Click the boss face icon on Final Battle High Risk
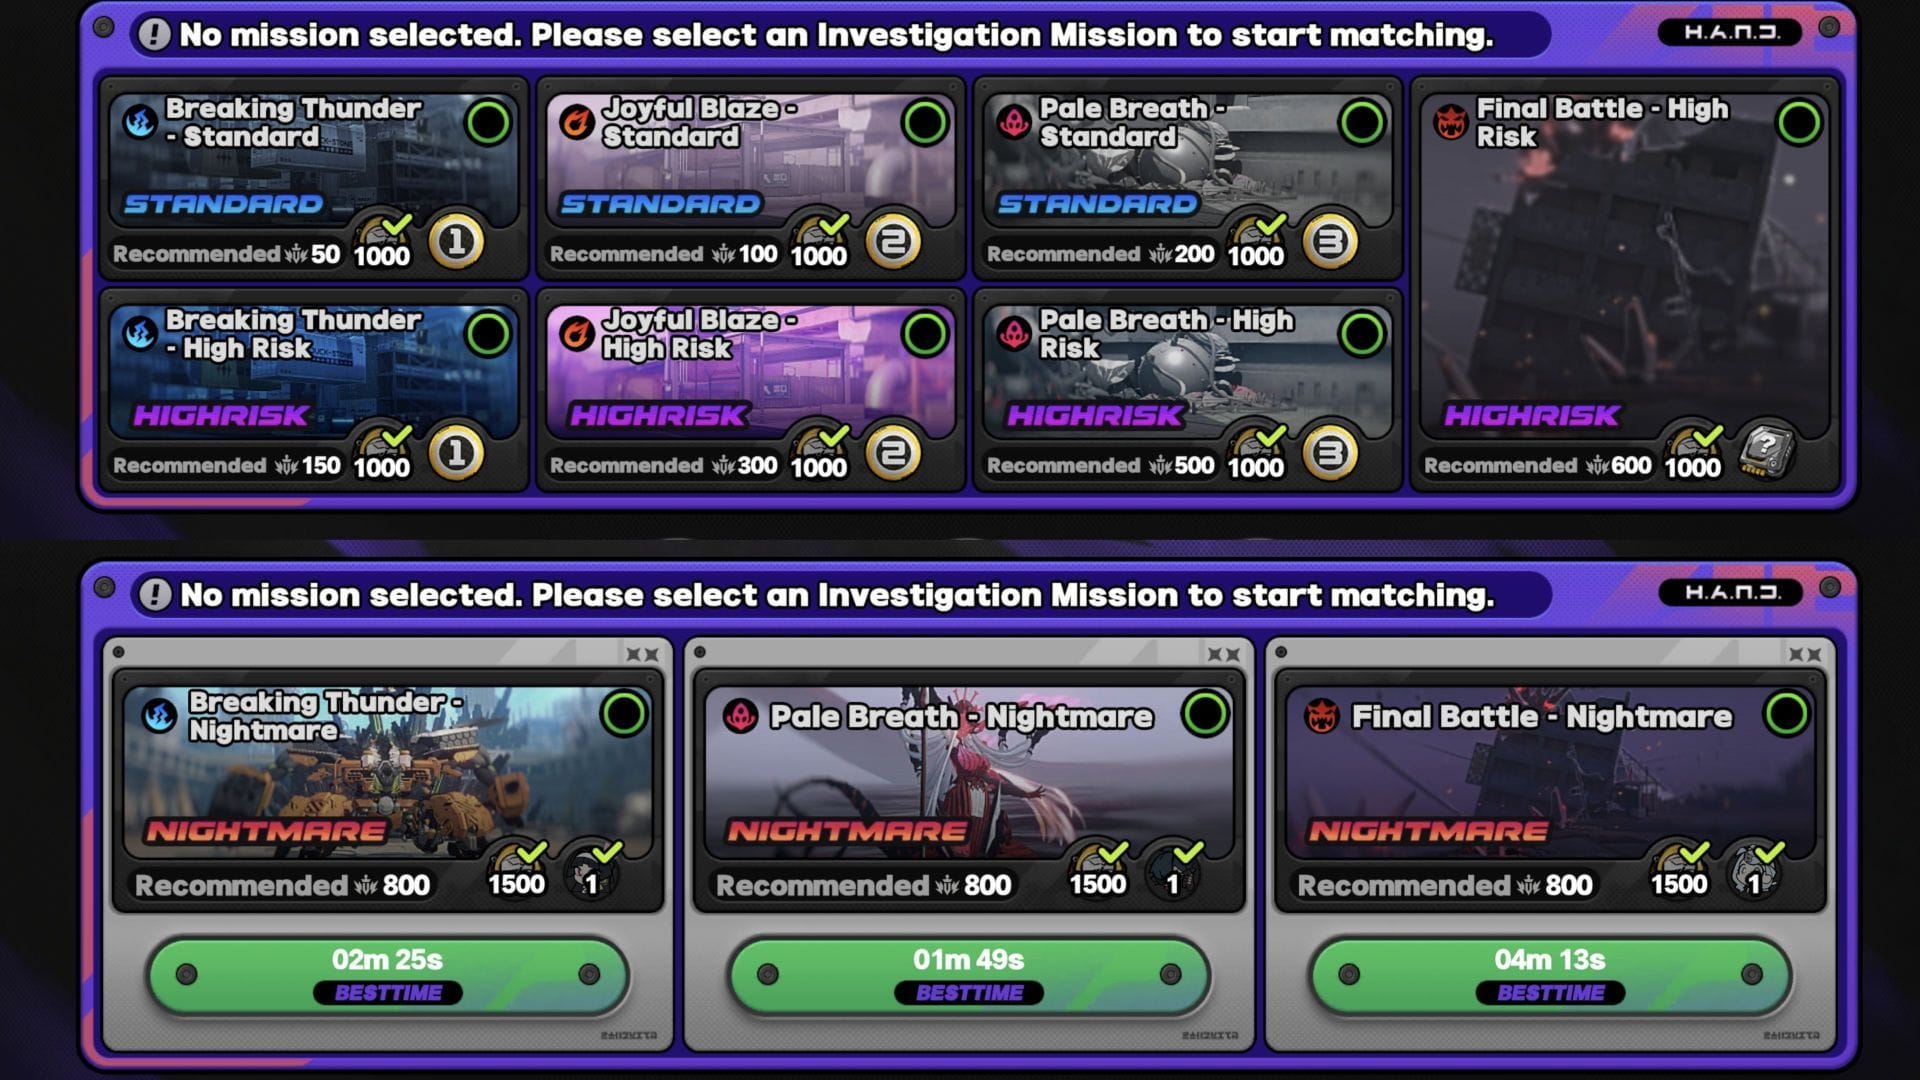The height and width of the screenshot is (1080, 1920). [x=1451, y=122]
